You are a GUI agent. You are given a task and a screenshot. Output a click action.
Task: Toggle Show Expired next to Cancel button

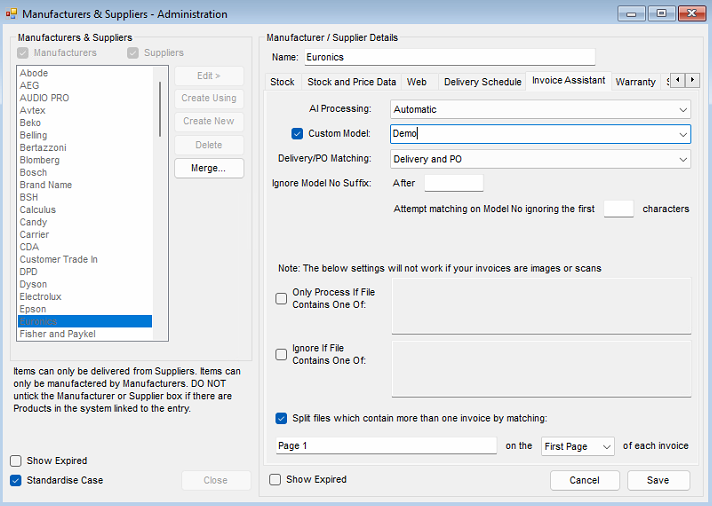coord(275,480)
